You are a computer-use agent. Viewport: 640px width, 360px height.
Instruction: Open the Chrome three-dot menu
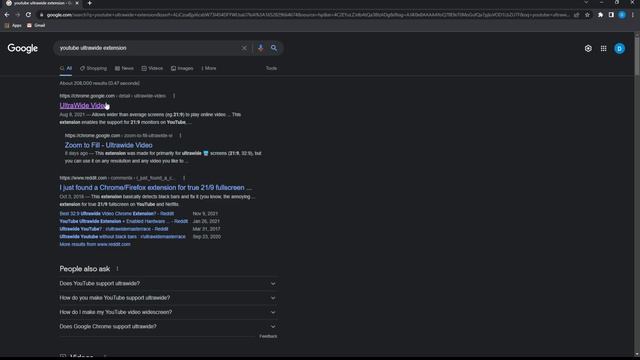(633, 15)
